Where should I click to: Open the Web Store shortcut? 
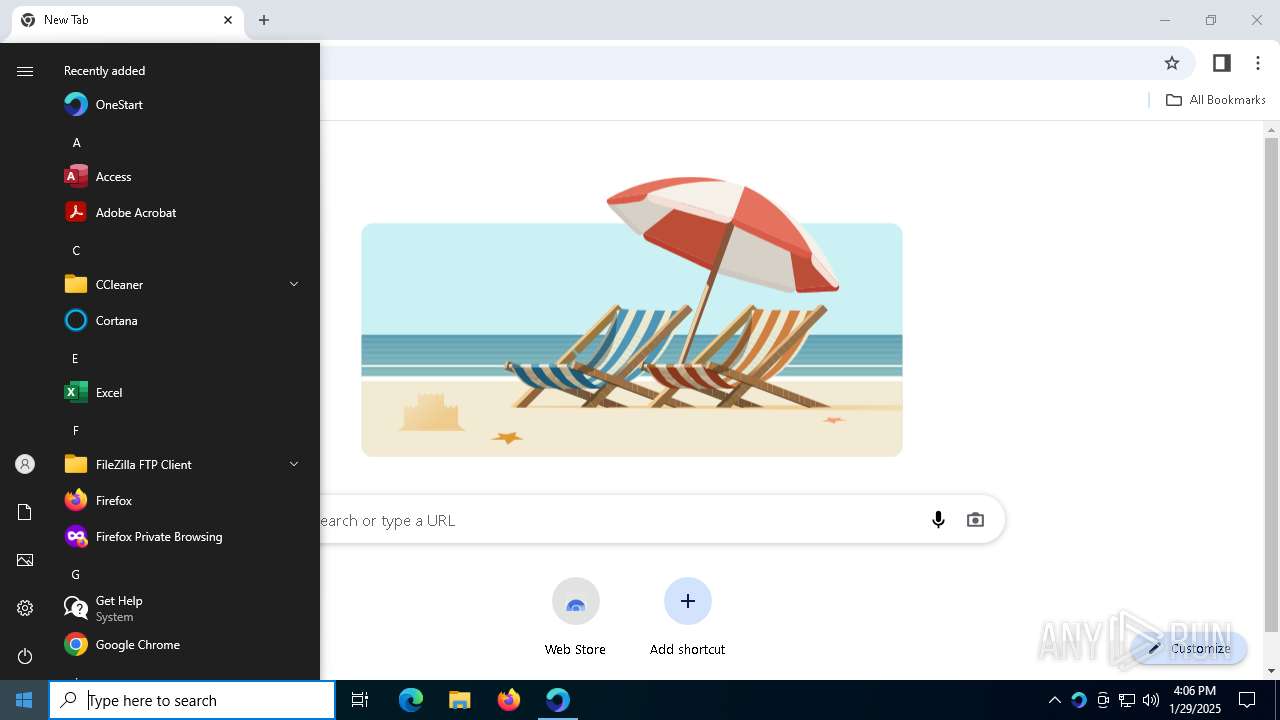[575, 617]
